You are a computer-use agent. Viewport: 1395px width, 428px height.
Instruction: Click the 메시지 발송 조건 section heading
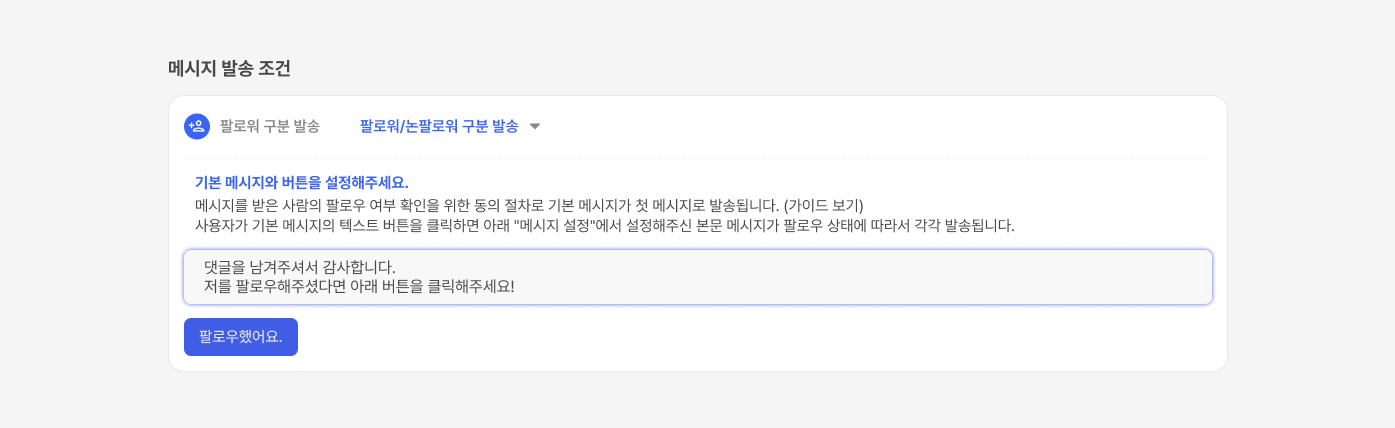(x=230, y=68)
